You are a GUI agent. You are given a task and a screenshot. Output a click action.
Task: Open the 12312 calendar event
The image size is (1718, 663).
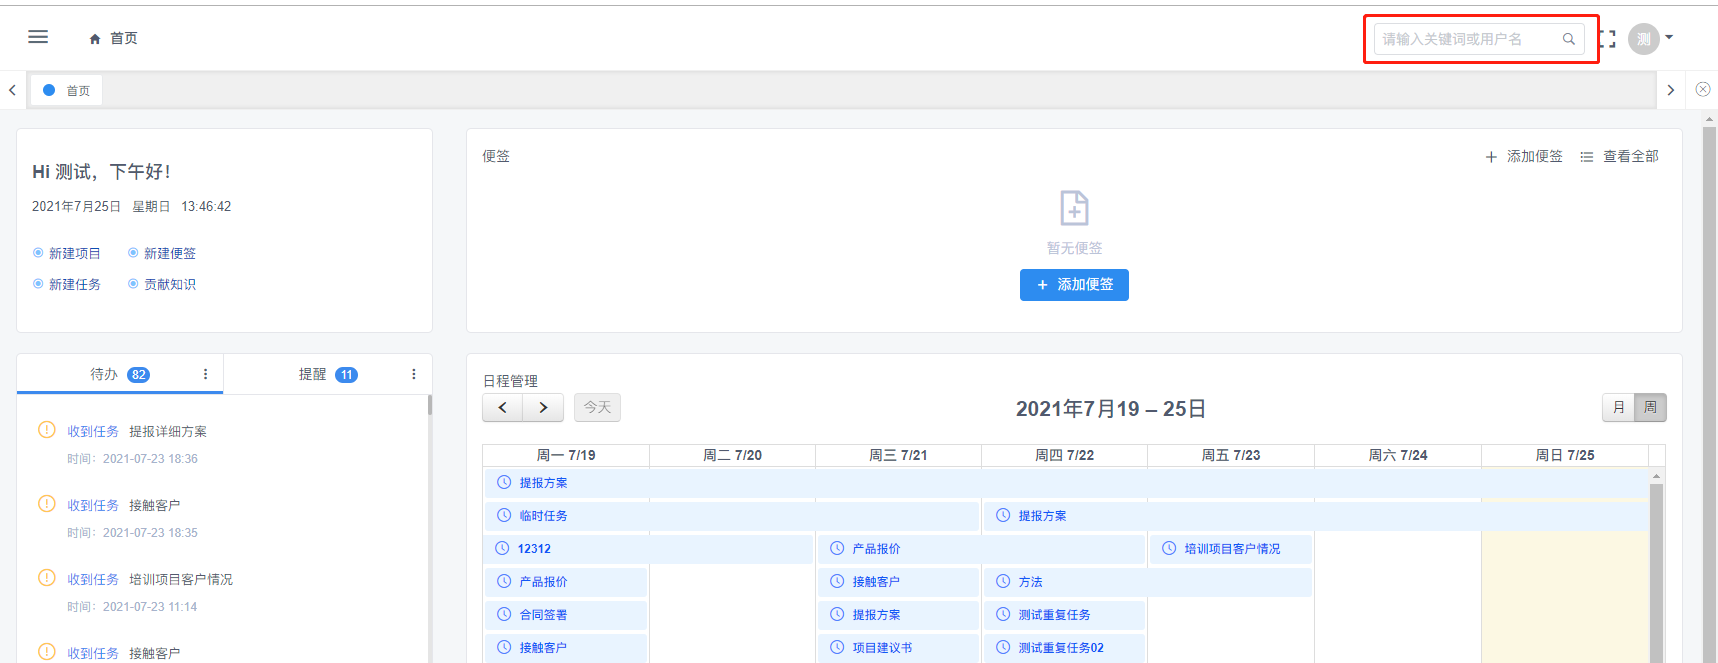coord(649,549)
